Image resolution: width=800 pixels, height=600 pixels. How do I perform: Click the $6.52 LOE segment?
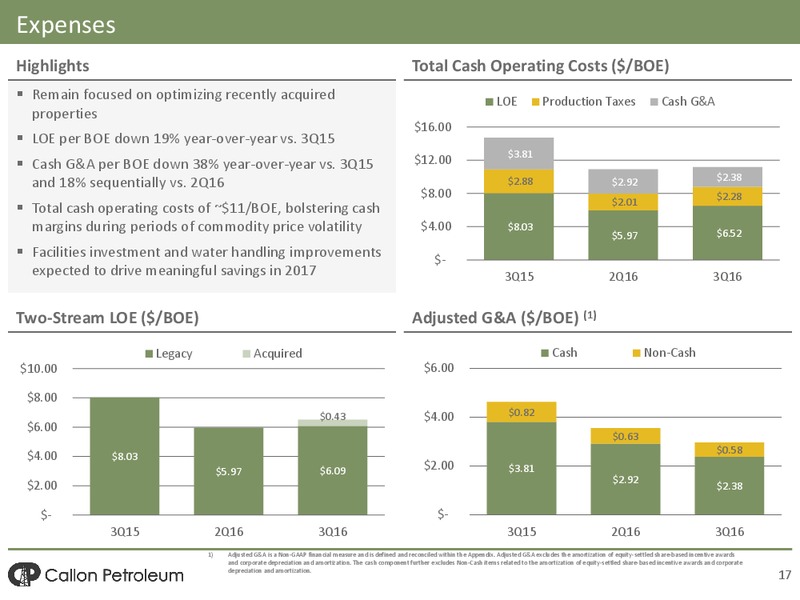(727, 233)
